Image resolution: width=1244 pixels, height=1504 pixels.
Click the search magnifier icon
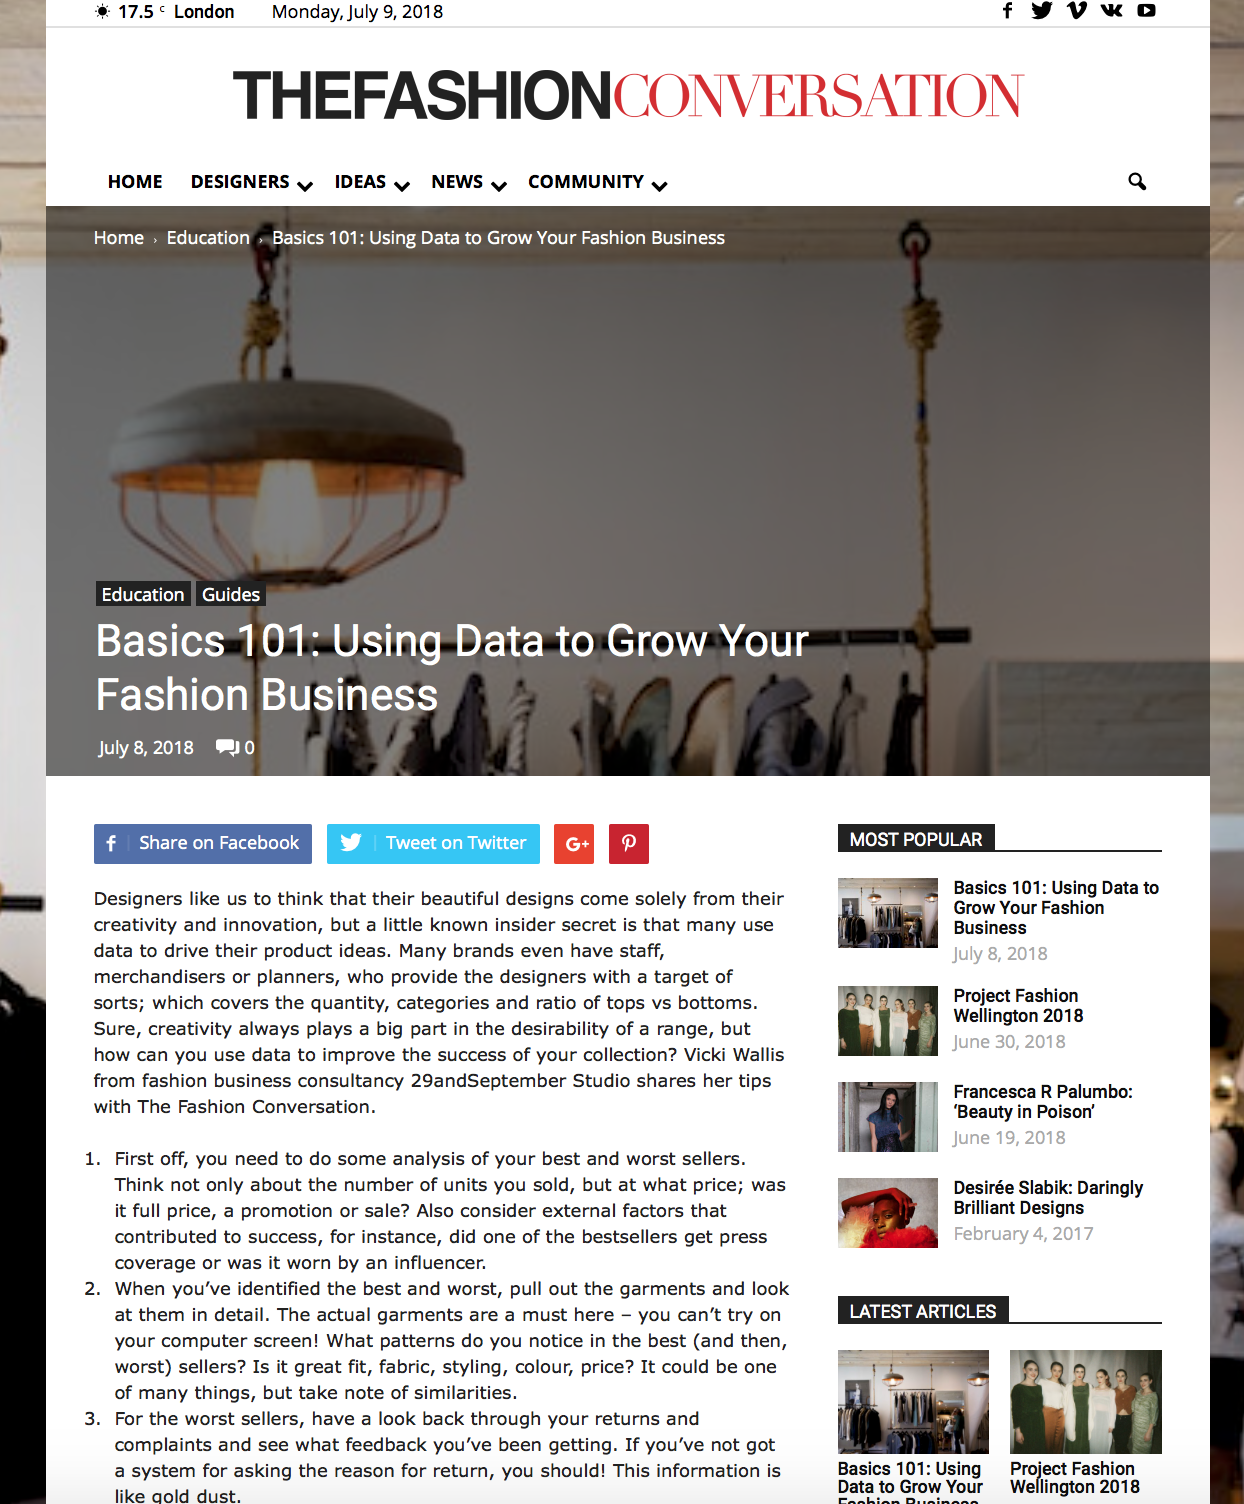[x=1137, y=181]
